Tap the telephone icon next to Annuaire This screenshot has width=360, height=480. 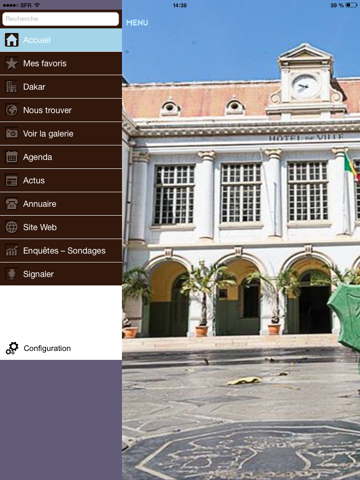[x=12, y=204]
